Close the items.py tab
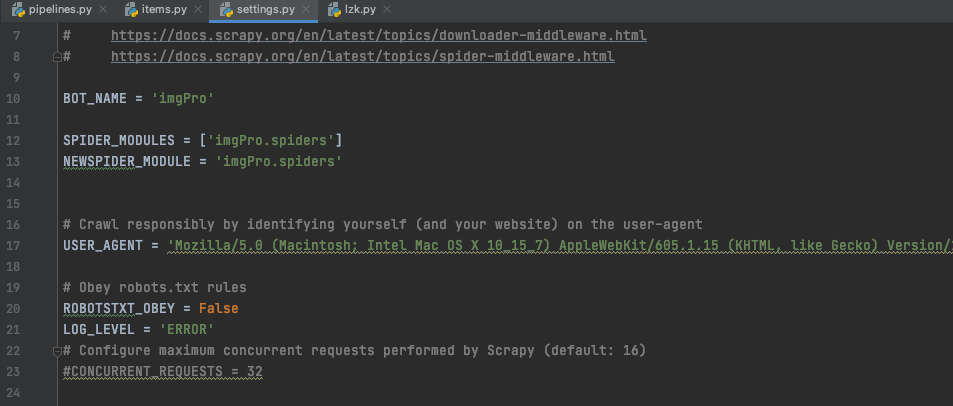Screen dimensions: 953x406 point(198,10)
